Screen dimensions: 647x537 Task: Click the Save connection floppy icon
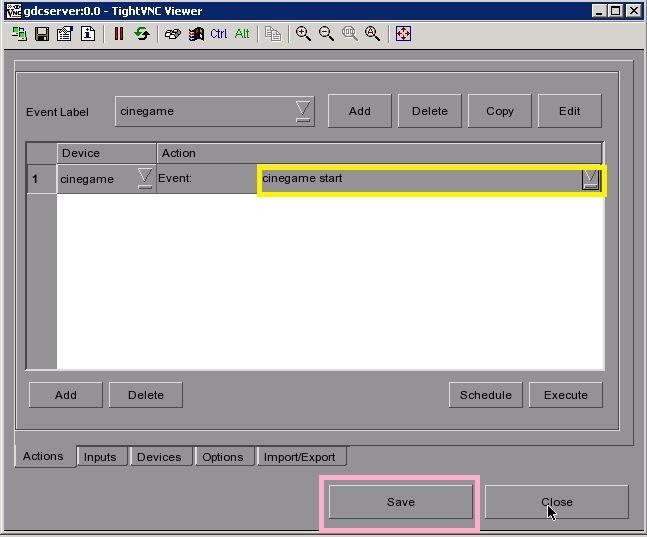[42, 33]
